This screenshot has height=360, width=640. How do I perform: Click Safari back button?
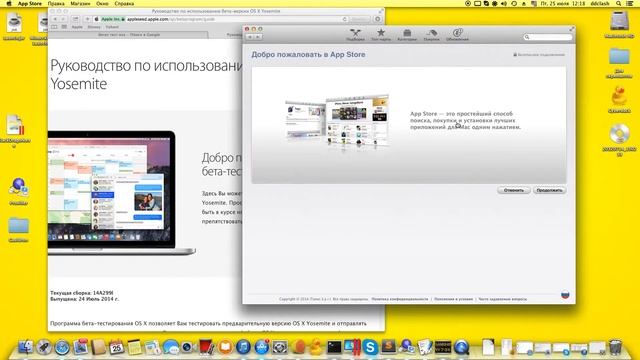tap(55, 19)
